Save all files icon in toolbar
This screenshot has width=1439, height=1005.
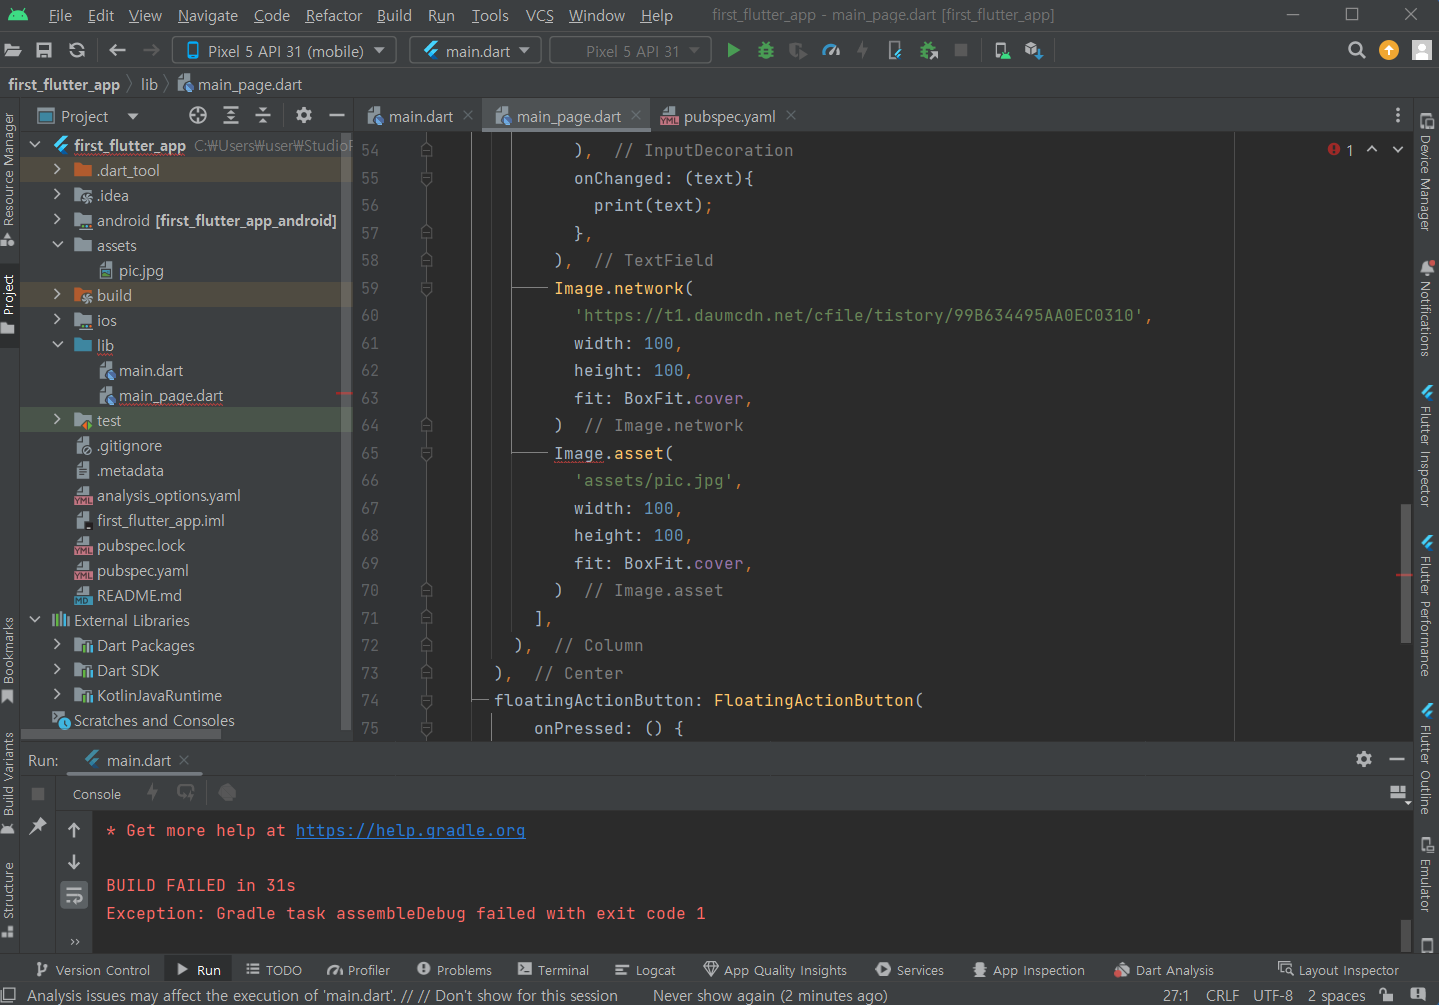point(44,51)
